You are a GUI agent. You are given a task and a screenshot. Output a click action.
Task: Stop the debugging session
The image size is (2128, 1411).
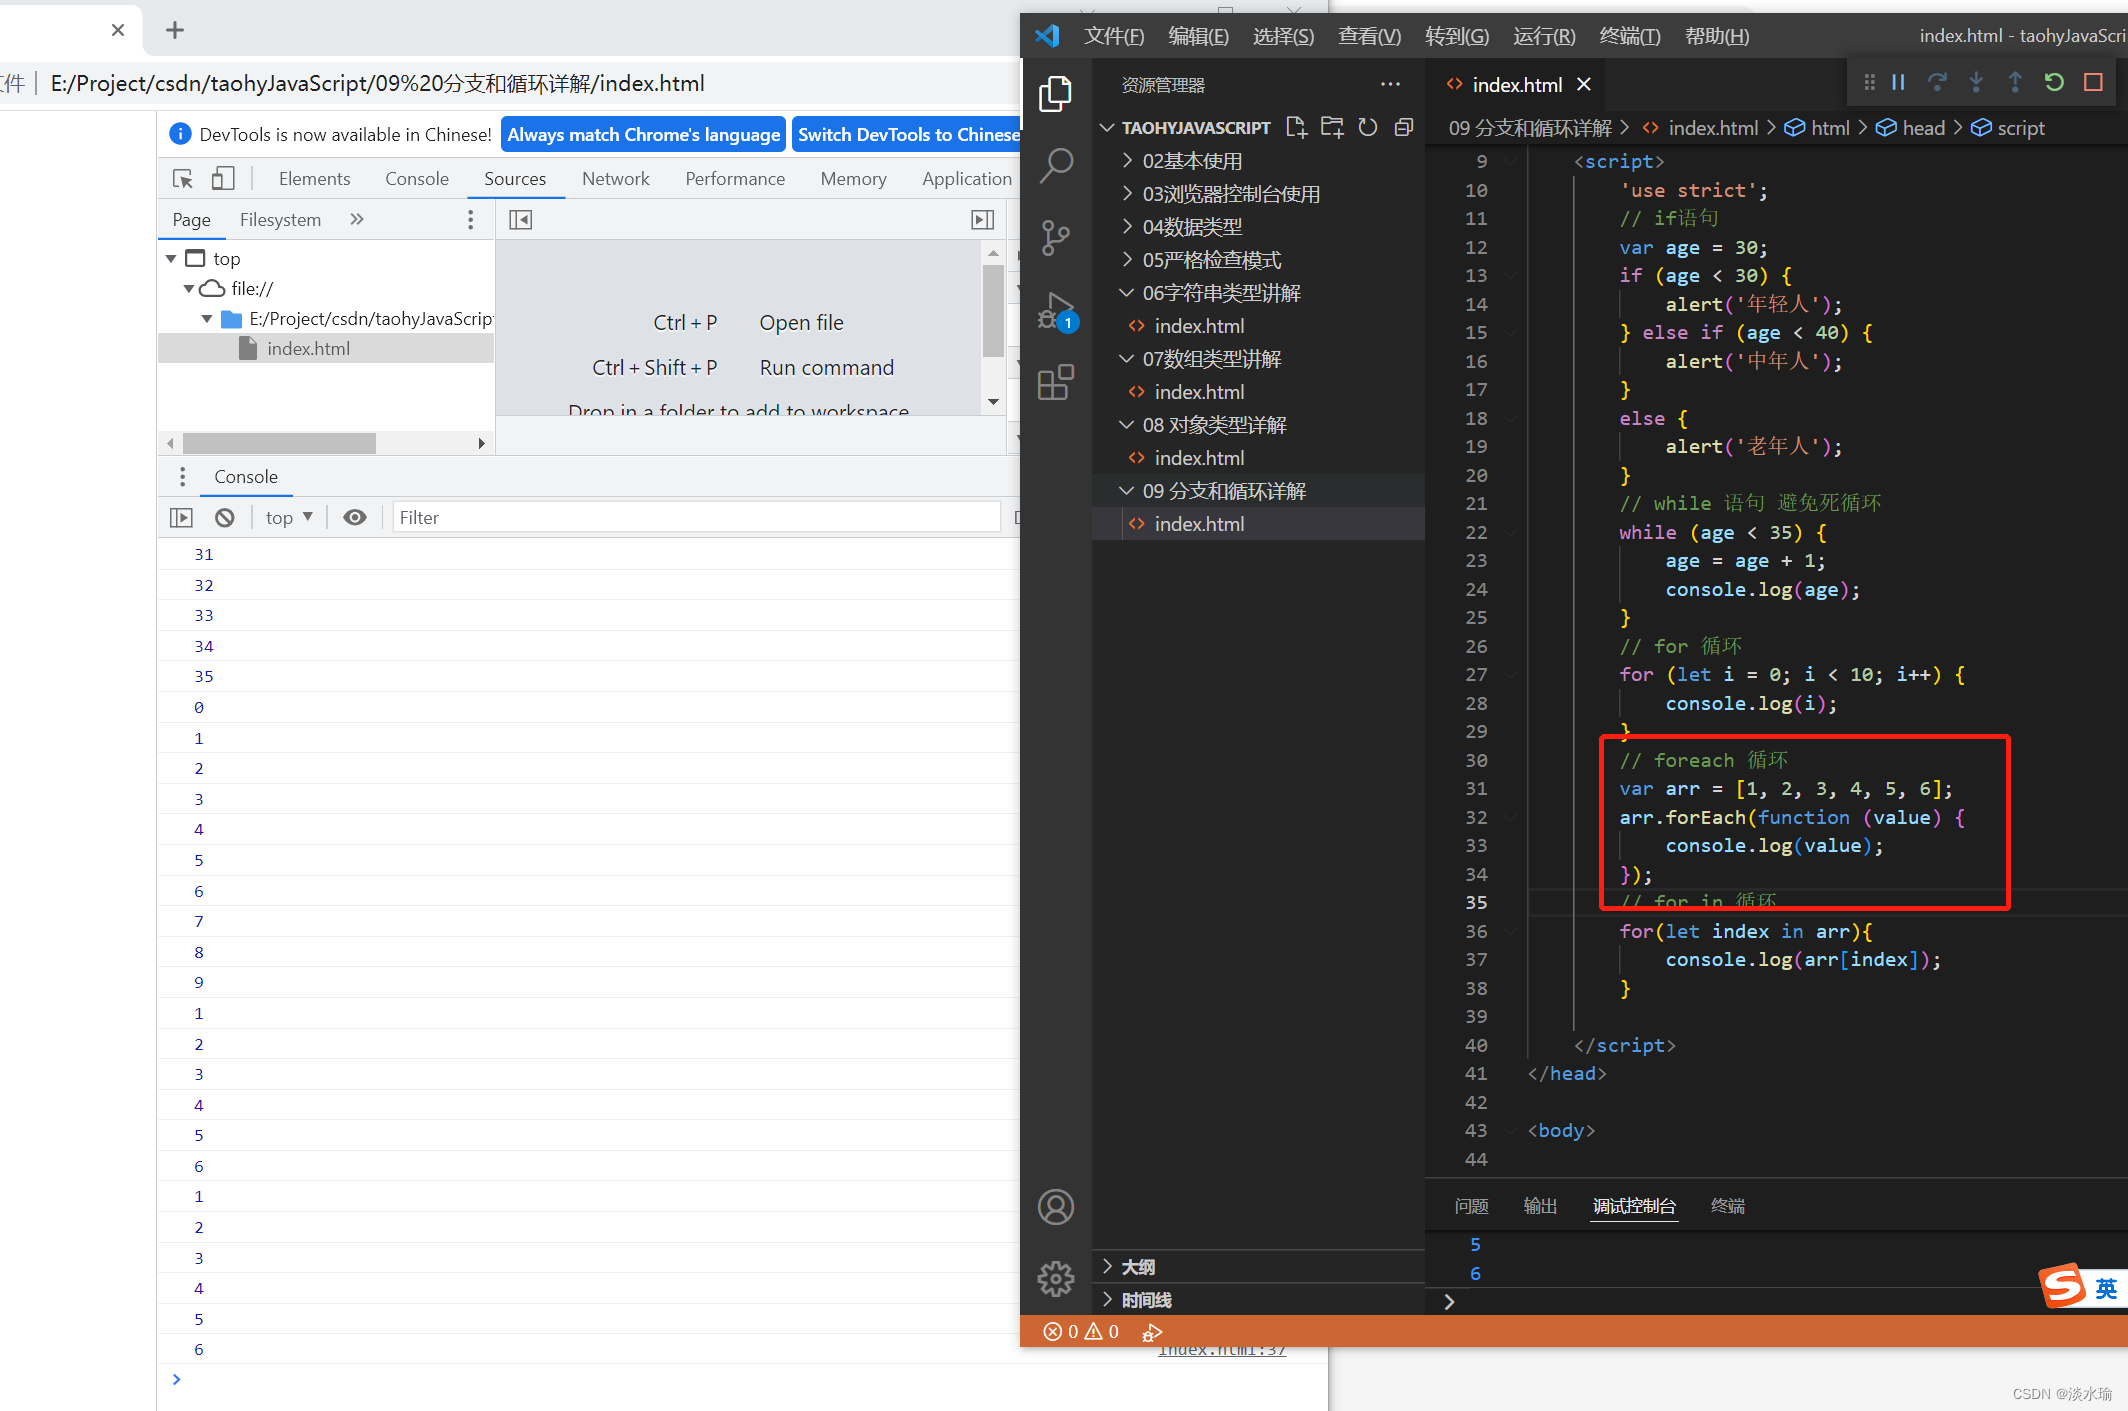click(x=2093, y=82)
